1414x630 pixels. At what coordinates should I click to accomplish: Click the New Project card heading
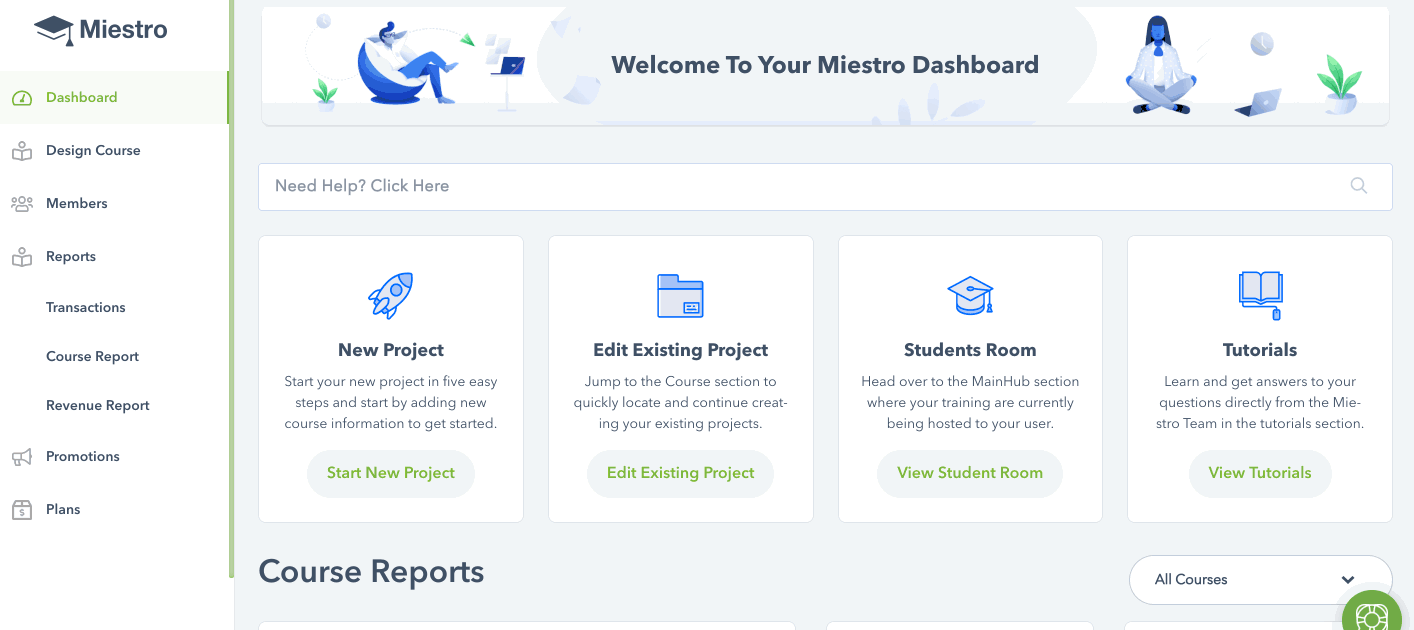click(x=391, y=351)
